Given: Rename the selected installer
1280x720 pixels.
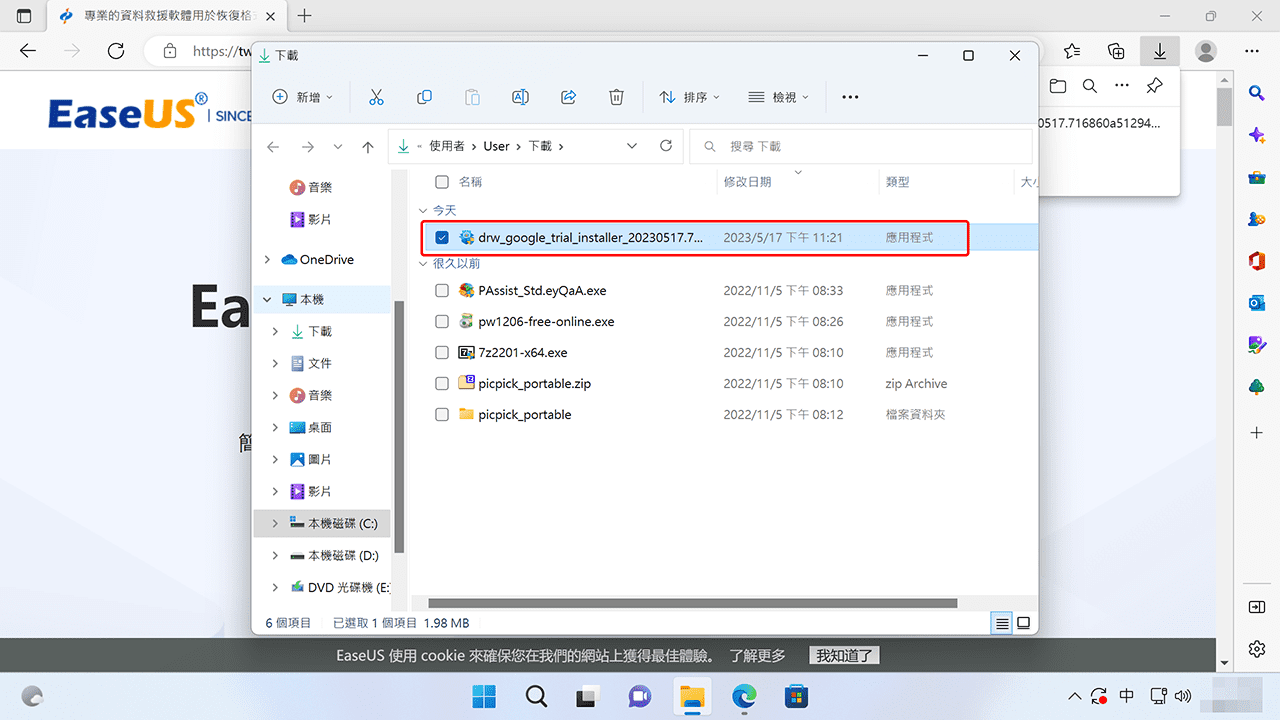Looking at the screenshot, I should (x=520, y=96).
